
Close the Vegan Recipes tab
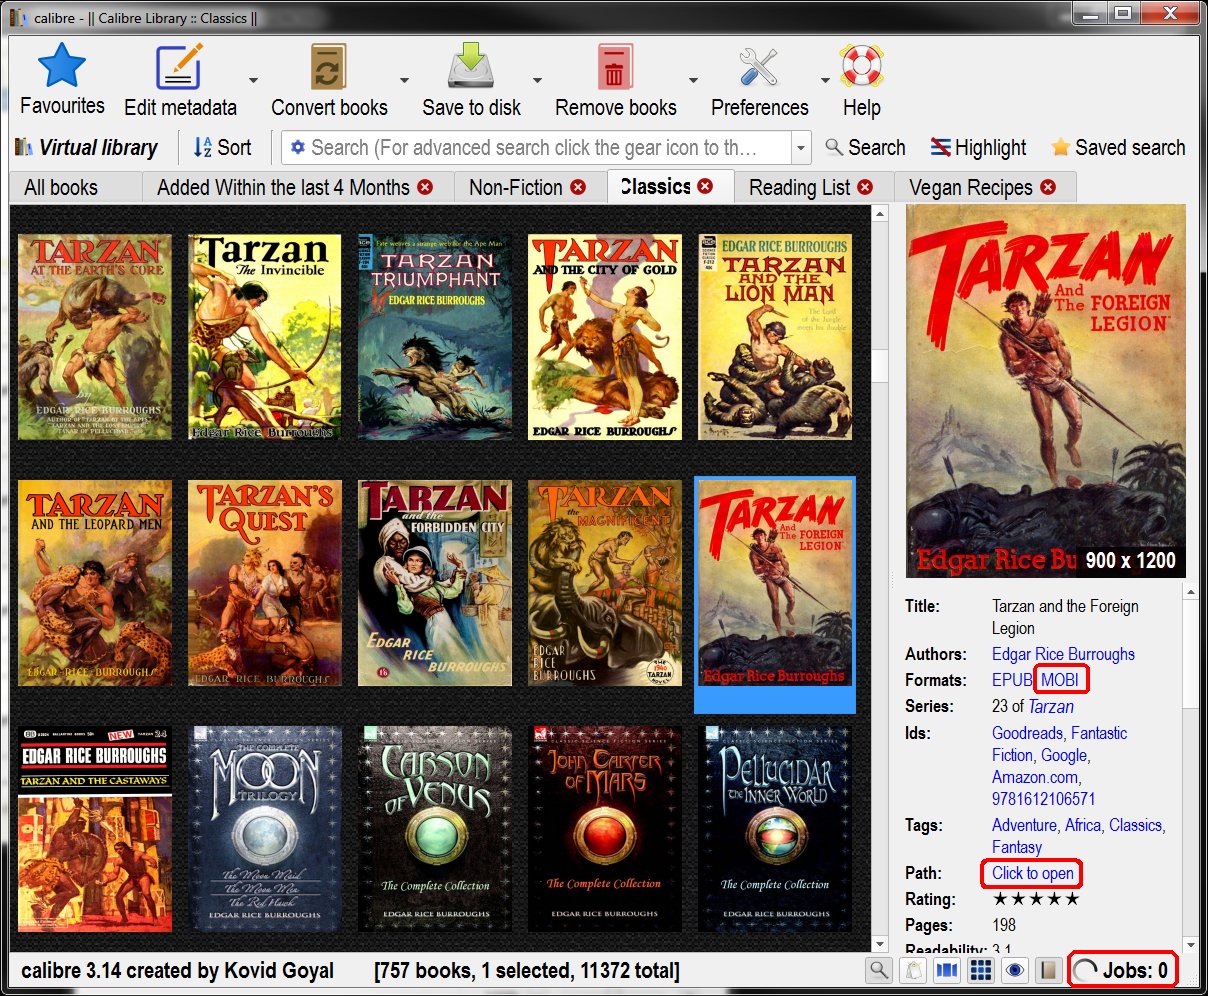tap(1048, 187)
